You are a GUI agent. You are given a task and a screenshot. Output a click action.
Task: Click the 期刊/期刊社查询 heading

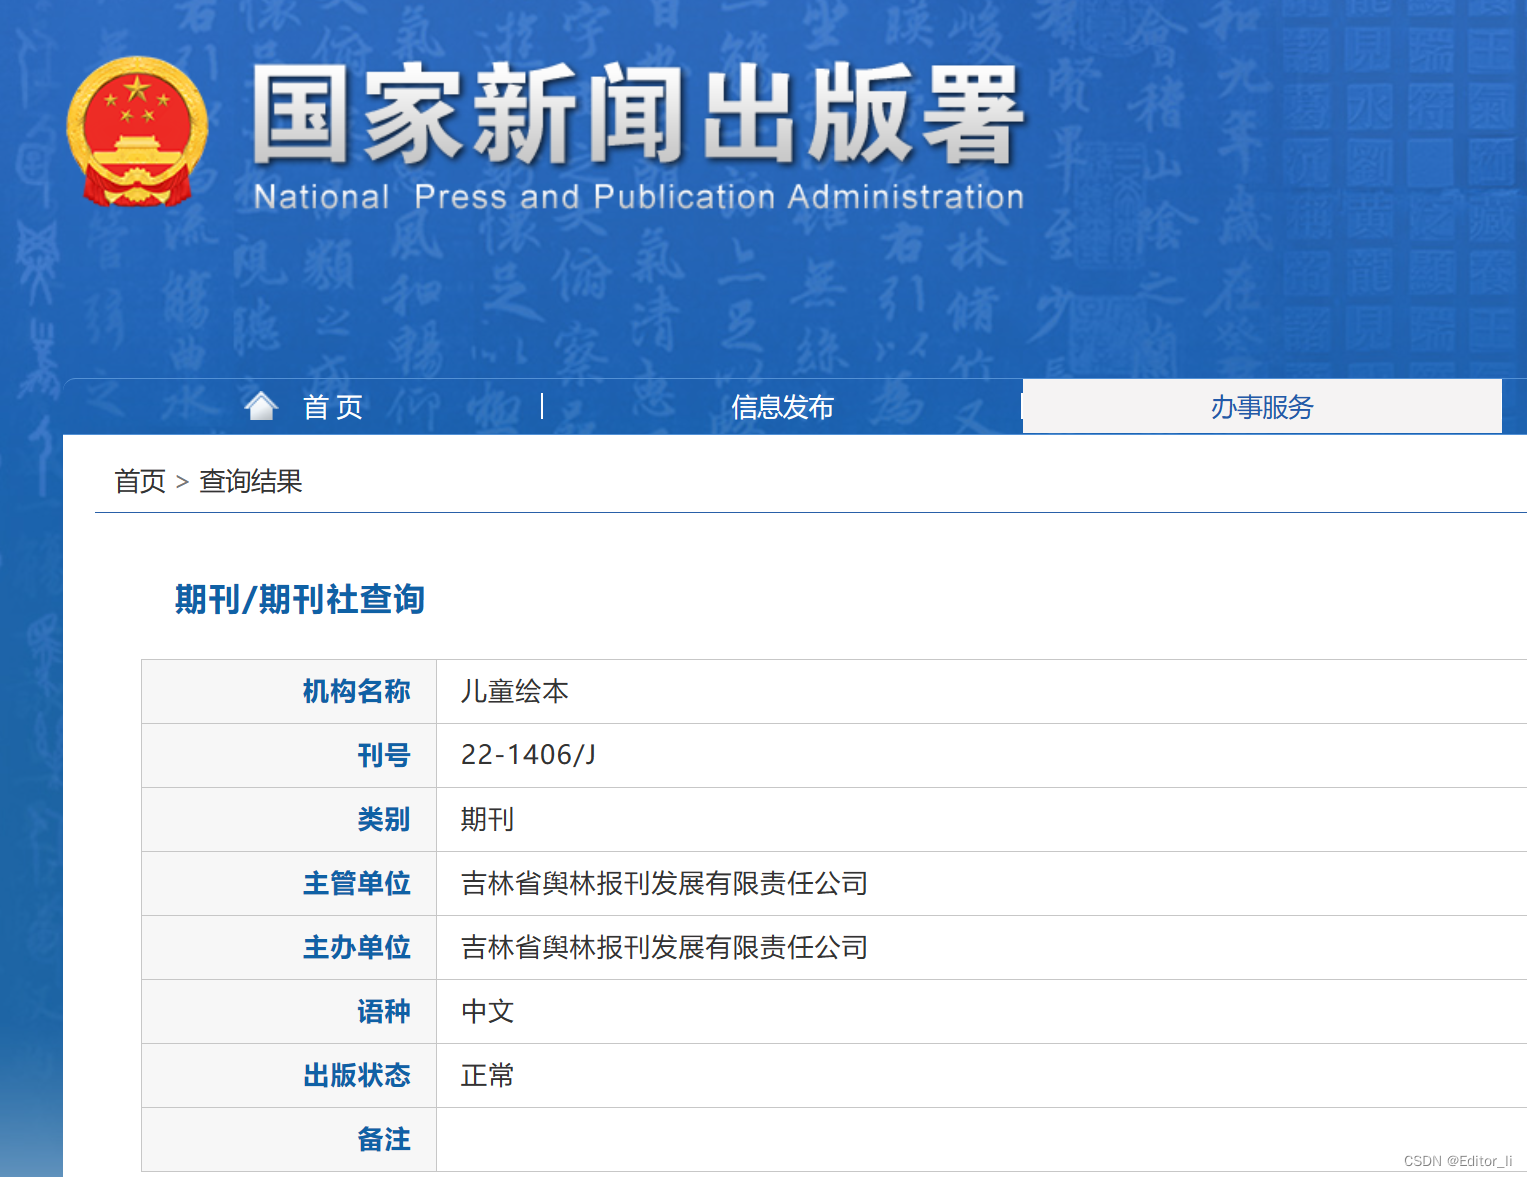click(300, 599)
